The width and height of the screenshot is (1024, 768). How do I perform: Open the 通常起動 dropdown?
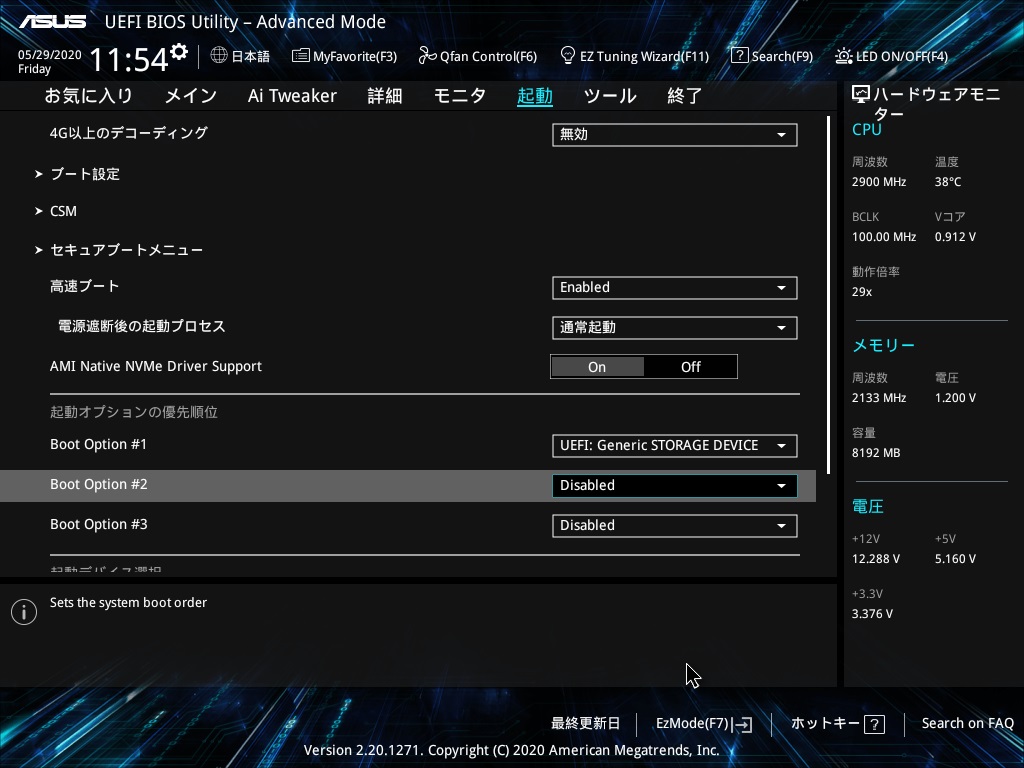coord(675,328)
